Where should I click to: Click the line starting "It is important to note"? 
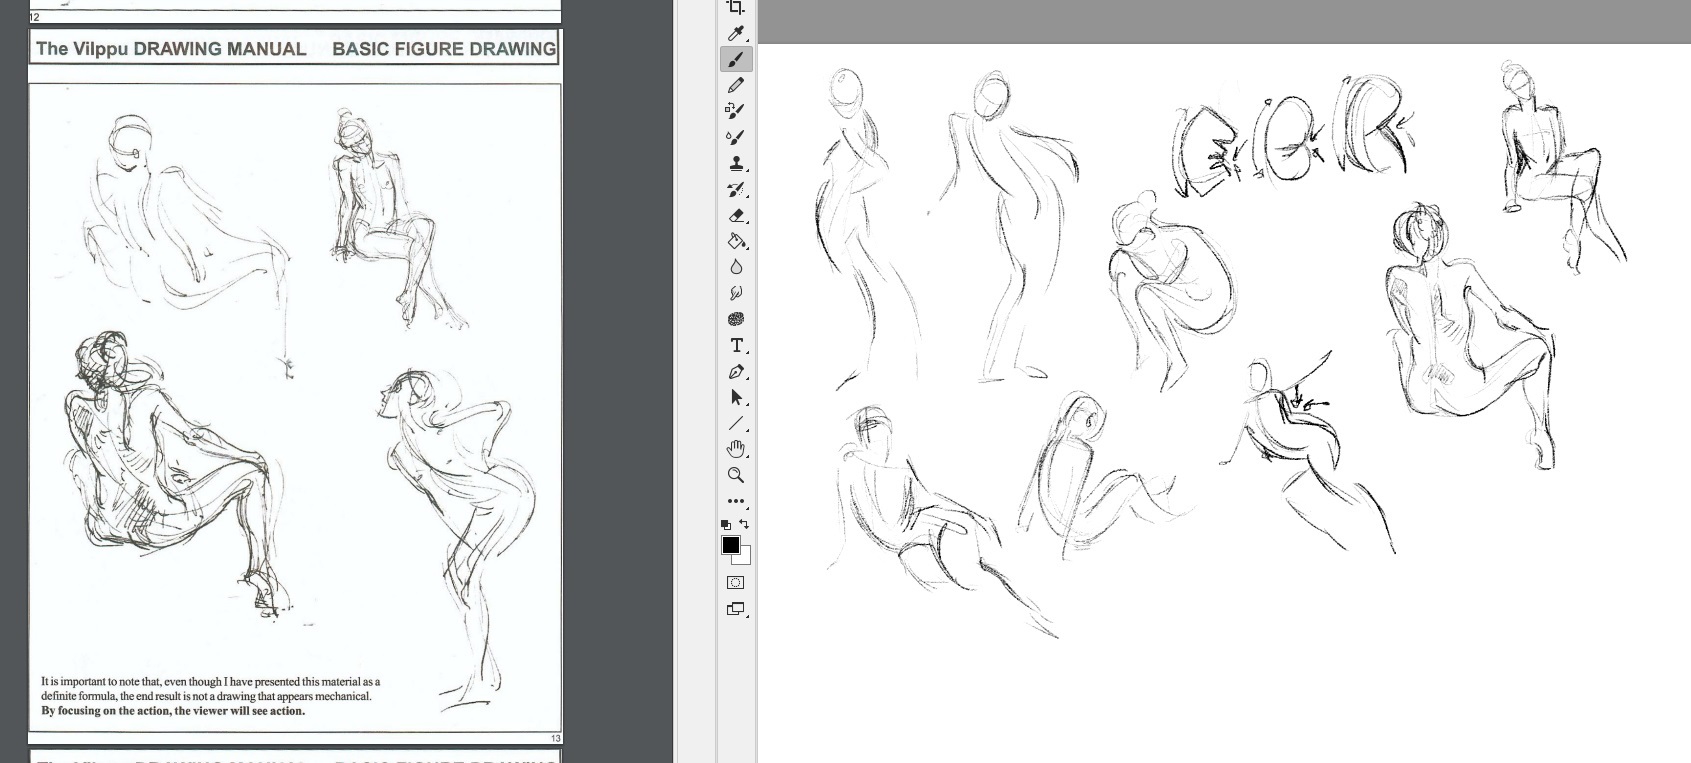coord(211,682)
